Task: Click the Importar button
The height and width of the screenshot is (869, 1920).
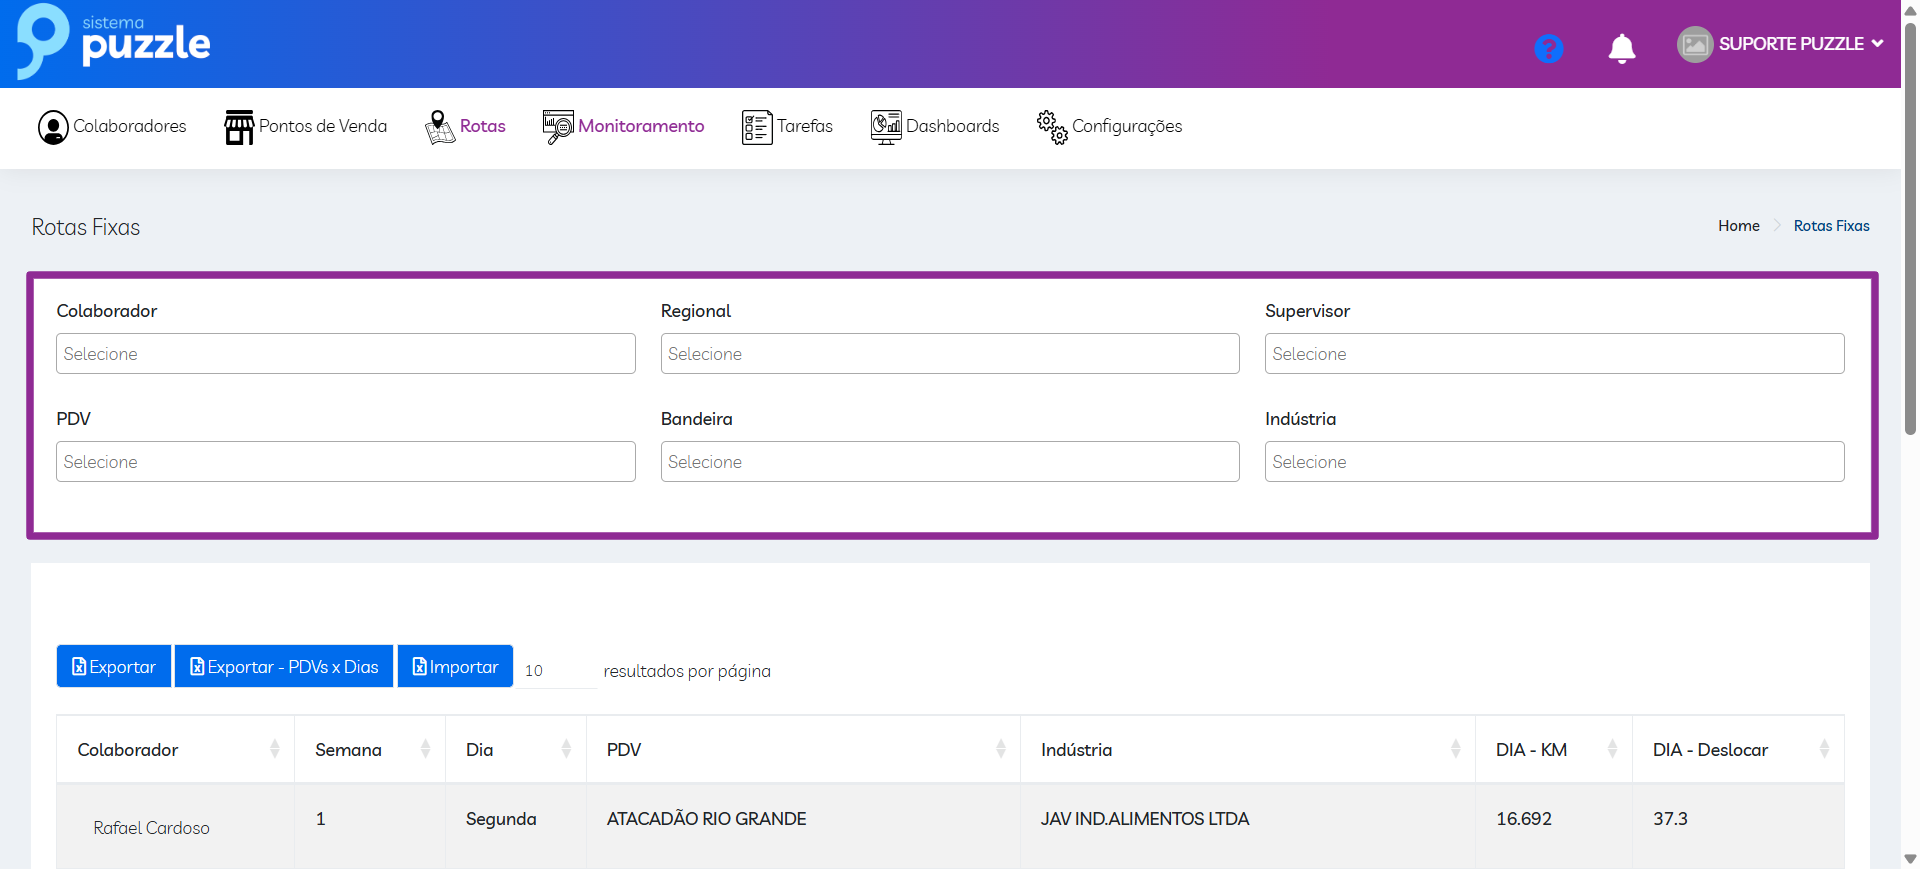Action: point(455,667)
